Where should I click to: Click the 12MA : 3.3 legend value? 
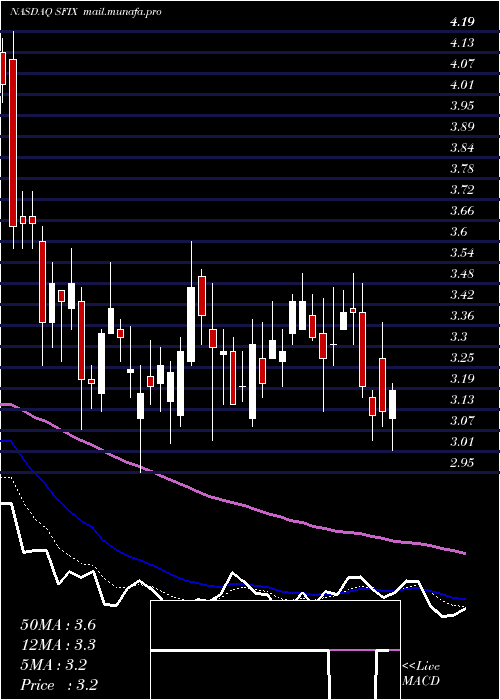pos(58,645)
